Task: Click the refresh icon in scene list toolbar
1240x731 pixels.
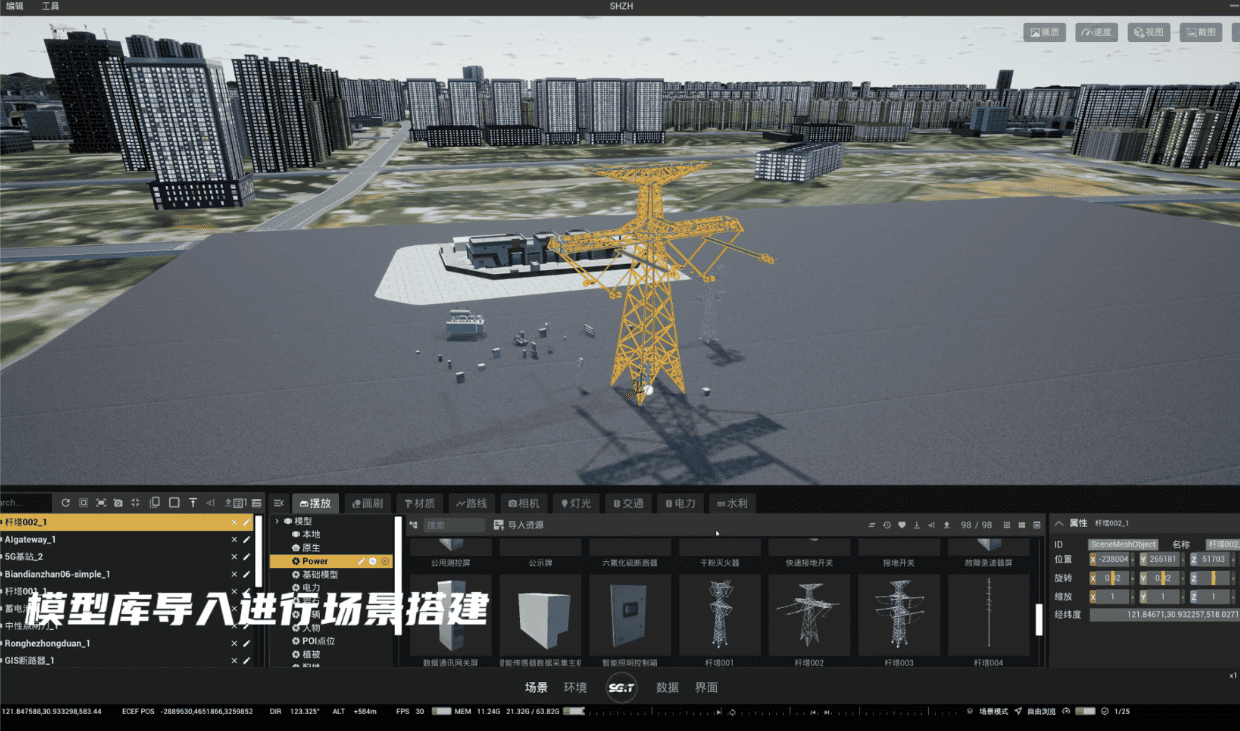Action: (x=66, y=503)
